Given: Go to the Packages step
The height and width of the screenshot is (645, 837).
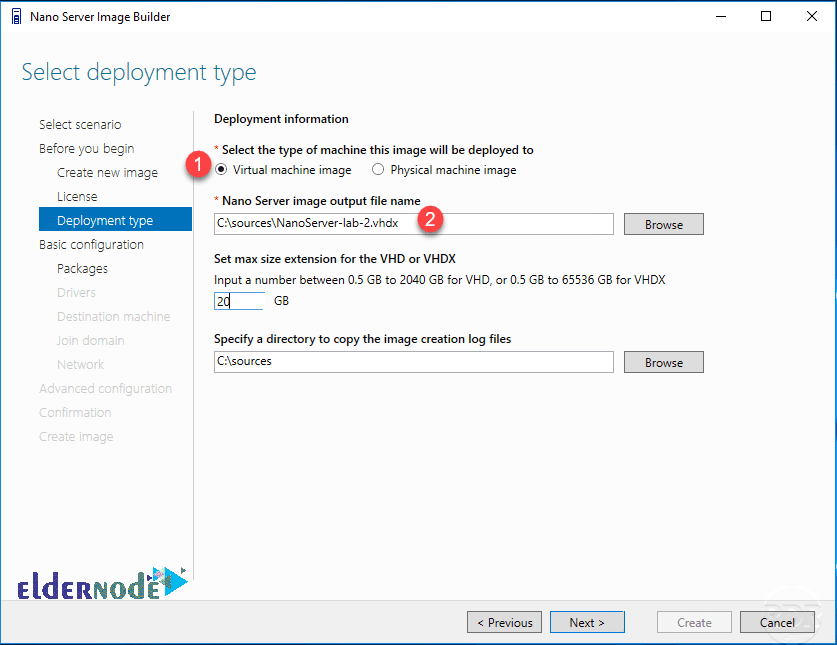Looking at the screenshot, I should pos(82,269).
